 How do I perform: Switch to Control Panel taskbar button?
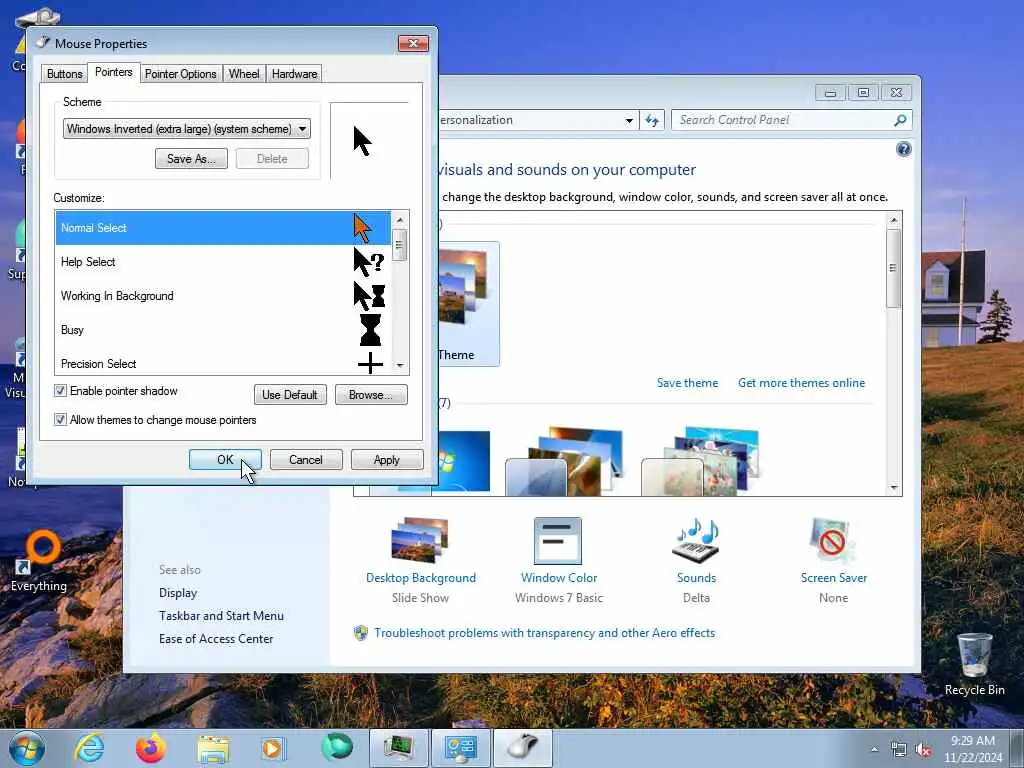460,748
